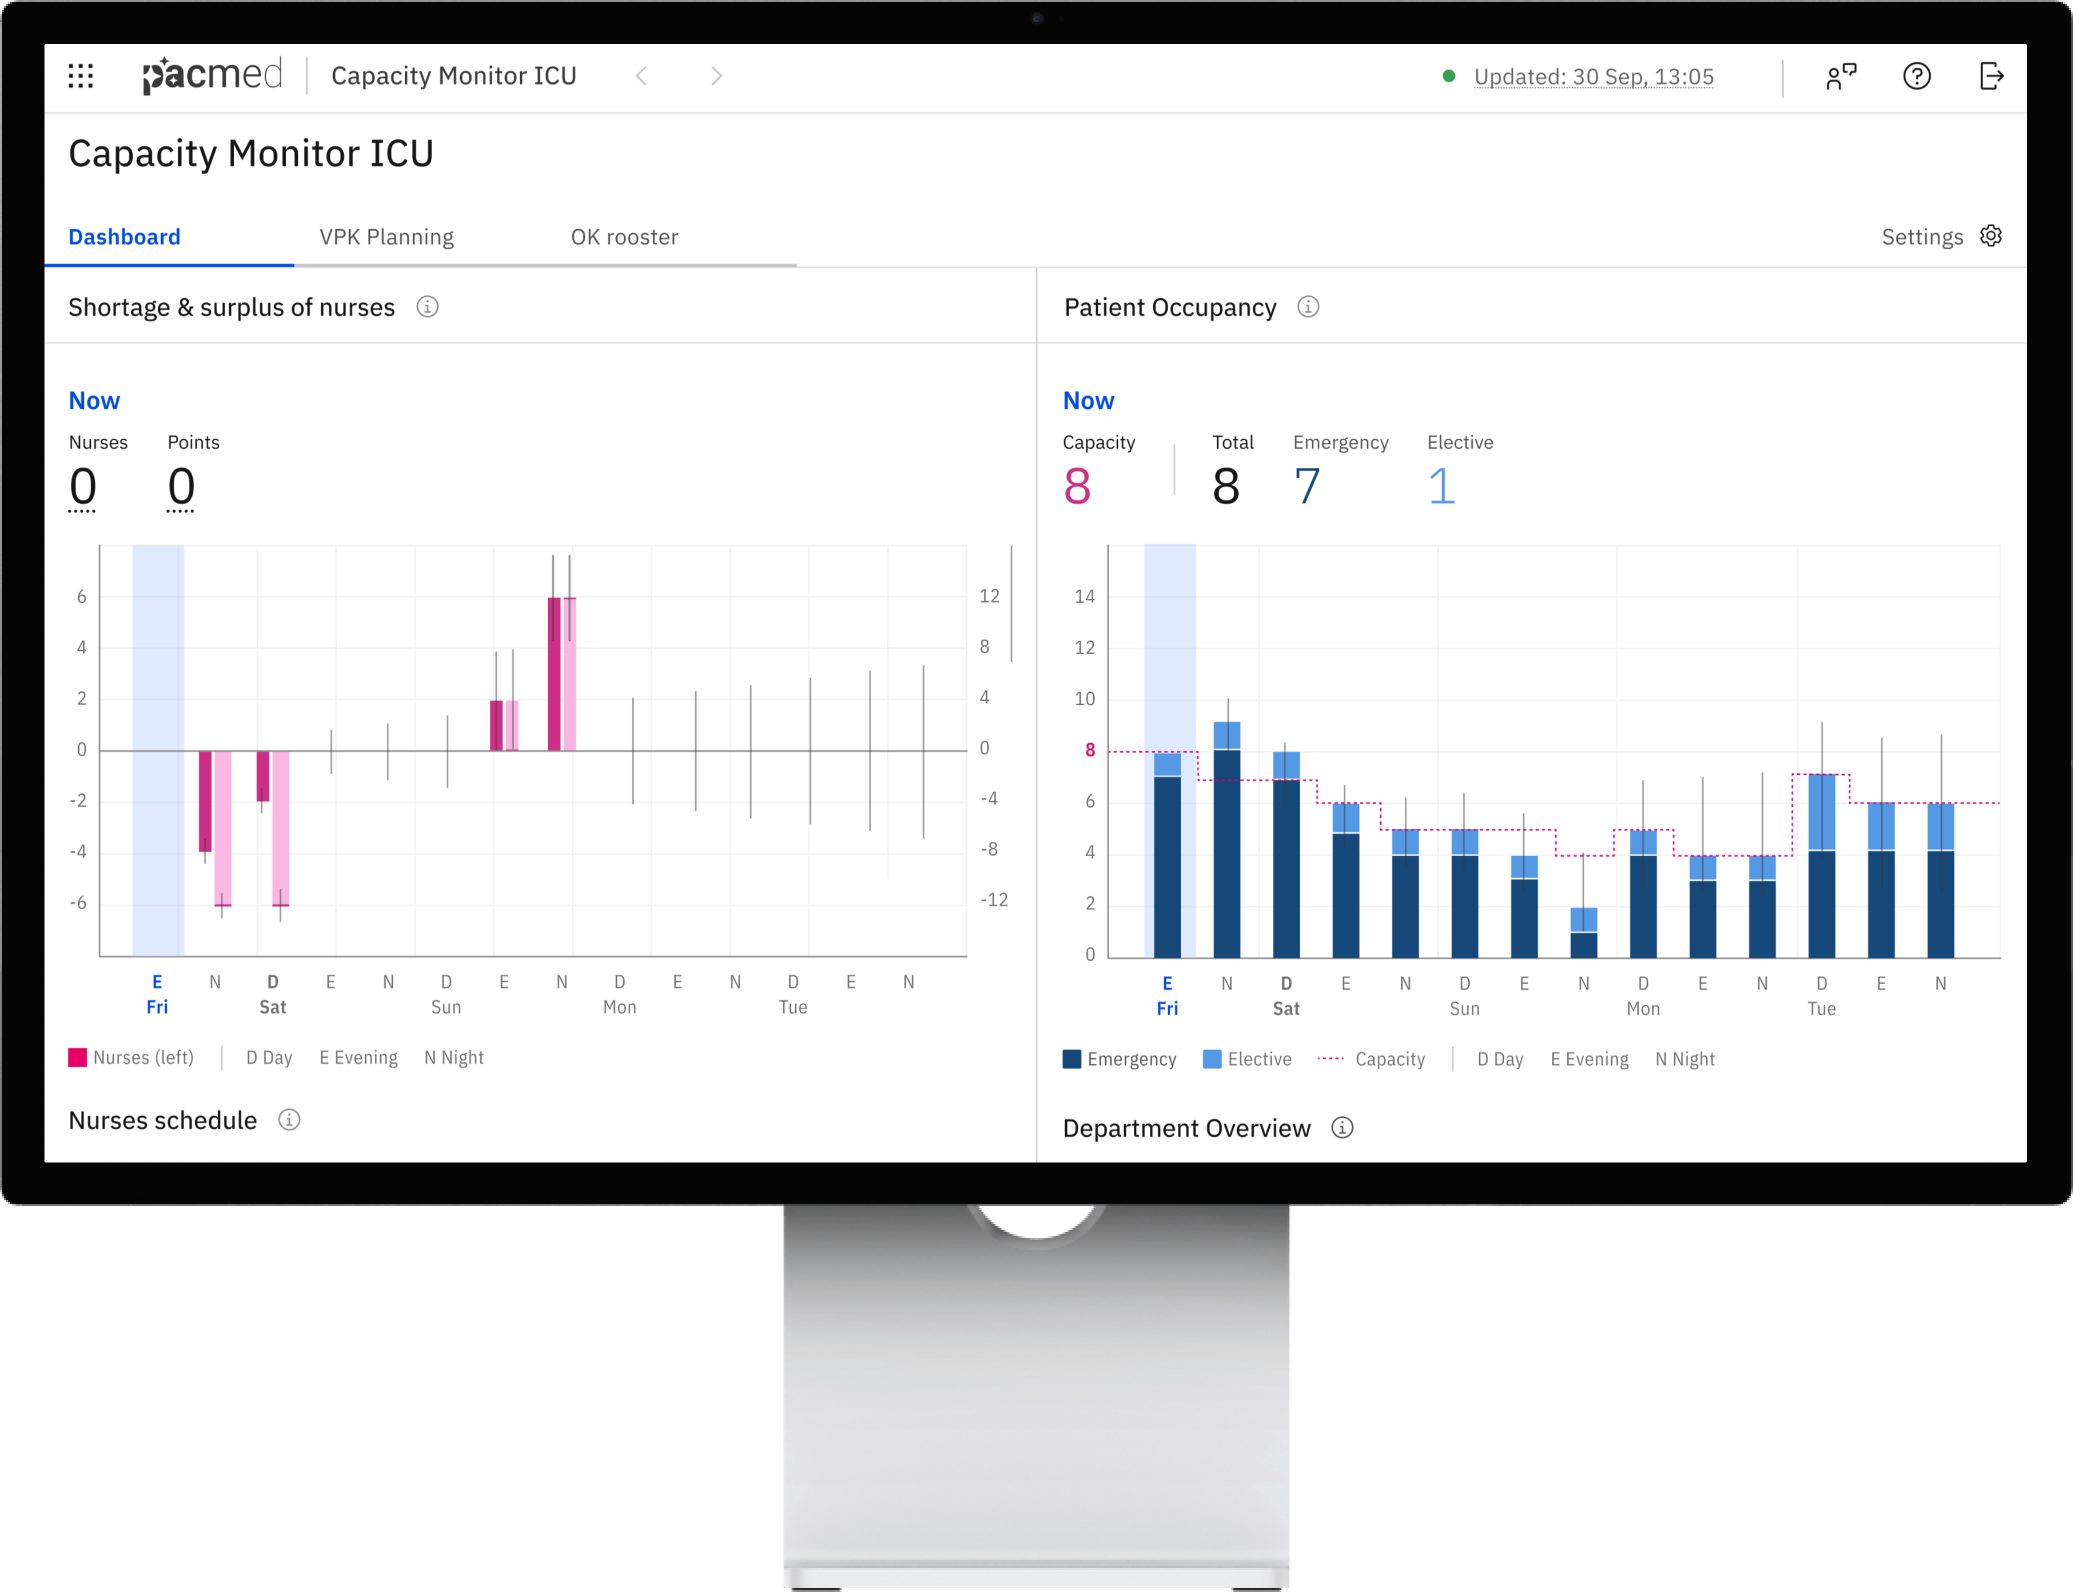Go to next page with right chevron
This screenshot has width=2073, height=1592.
tap(716, 76)
